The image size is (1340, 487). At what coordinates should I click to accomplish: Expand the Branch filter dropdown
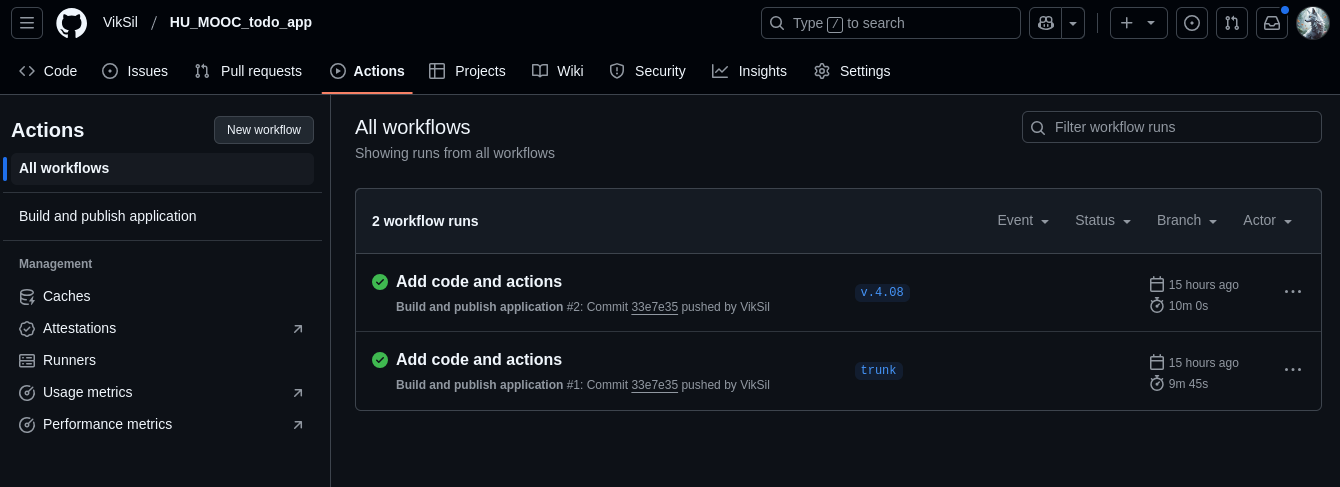[x=1187, y=221]
